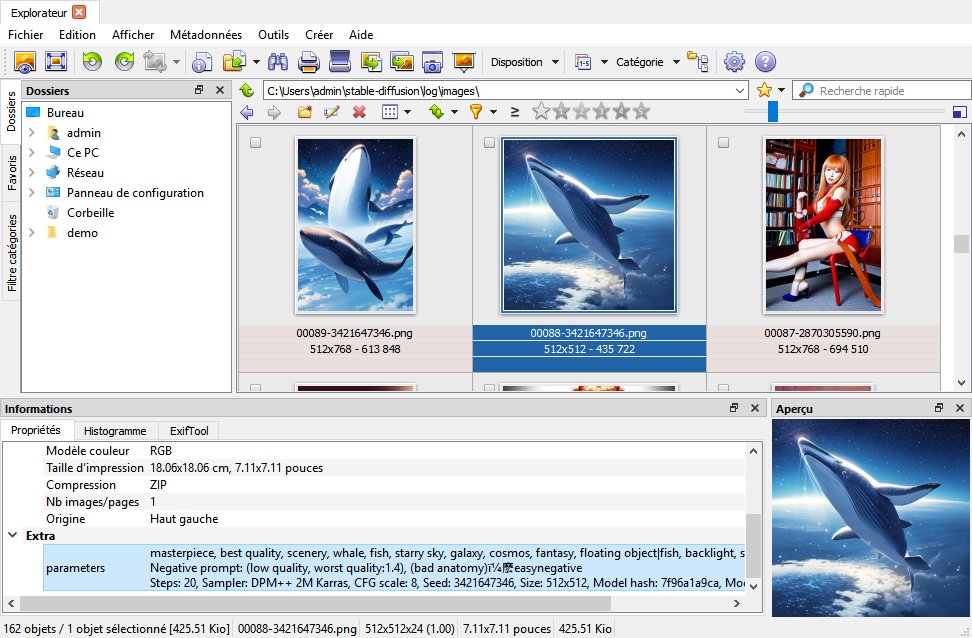Click the screen capture camera icon
Image resolution: width=972 pixels, height=638 pixels.
pyautogui.click(x=432, y=62)
